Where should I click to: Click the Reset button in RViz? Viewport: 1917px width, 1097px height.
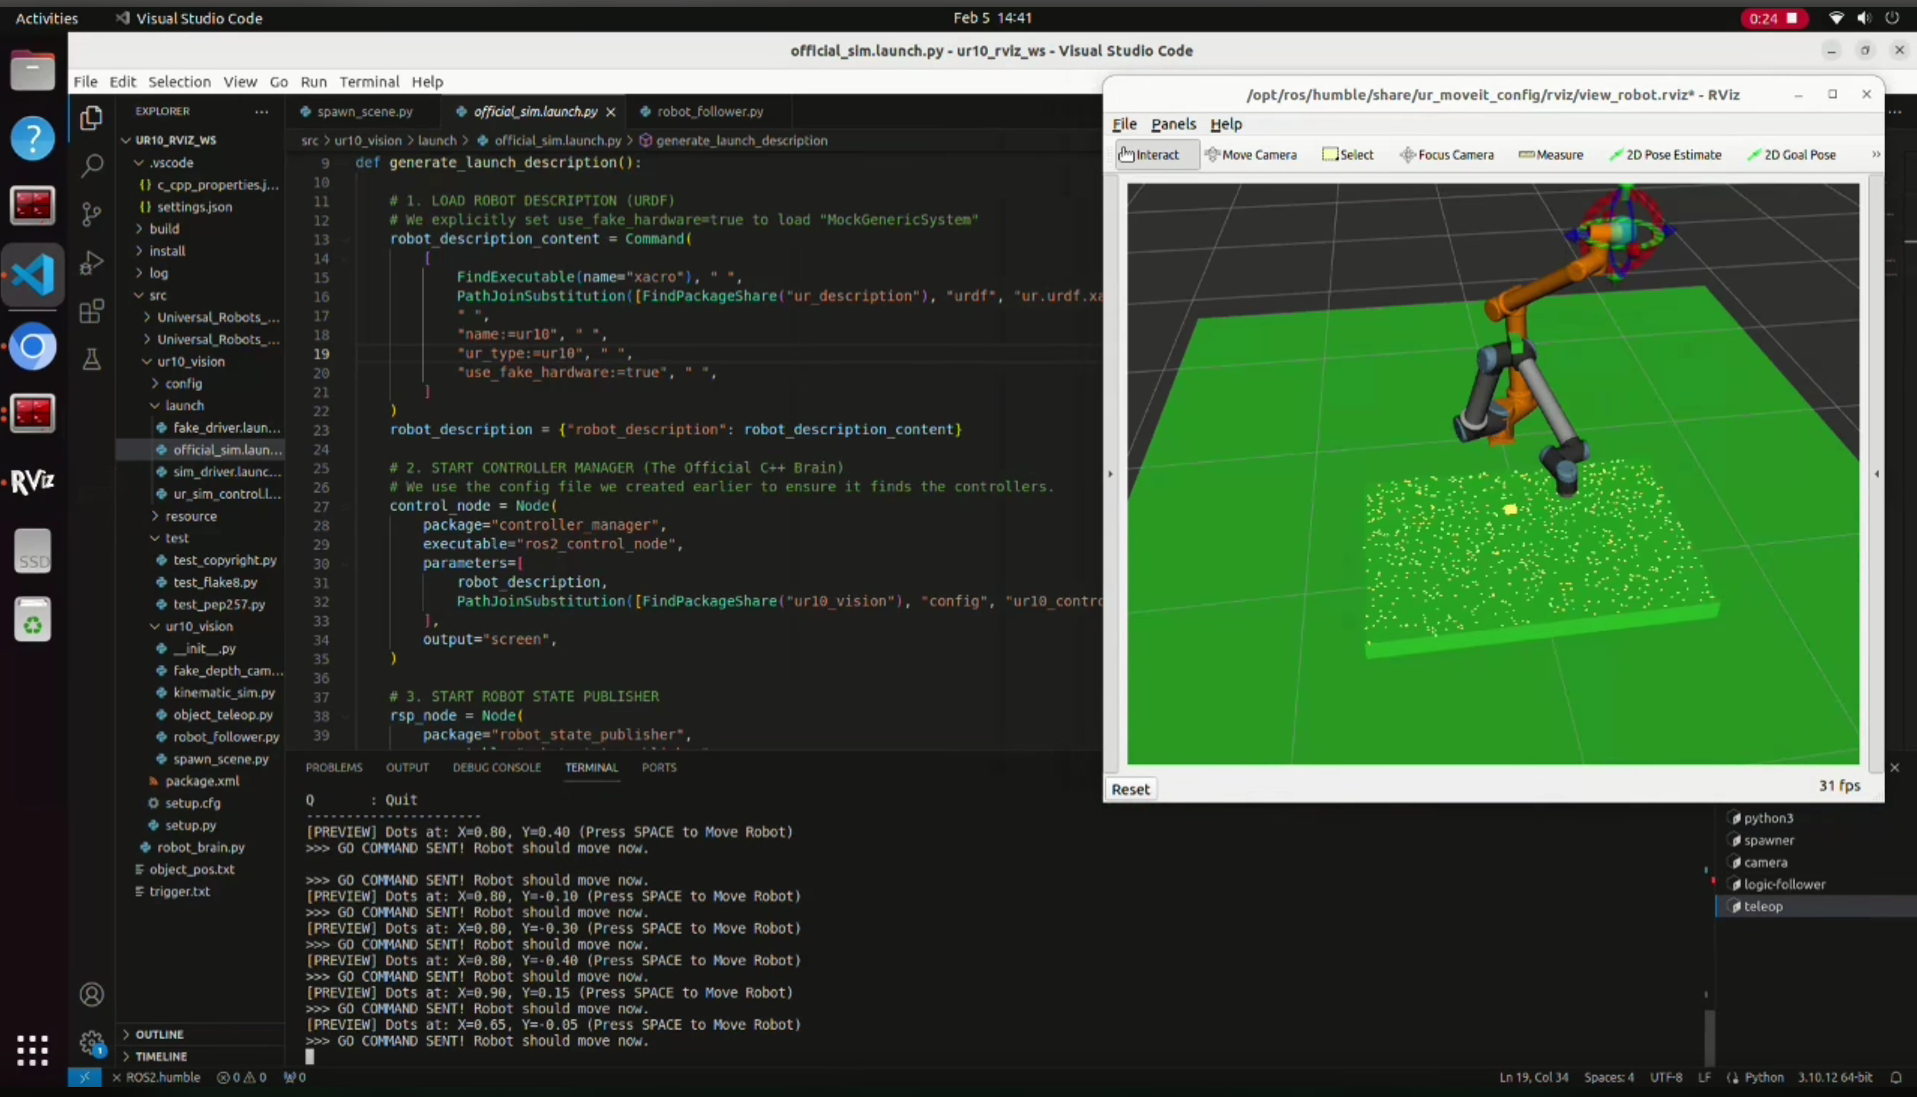[x=1130, y=789]
